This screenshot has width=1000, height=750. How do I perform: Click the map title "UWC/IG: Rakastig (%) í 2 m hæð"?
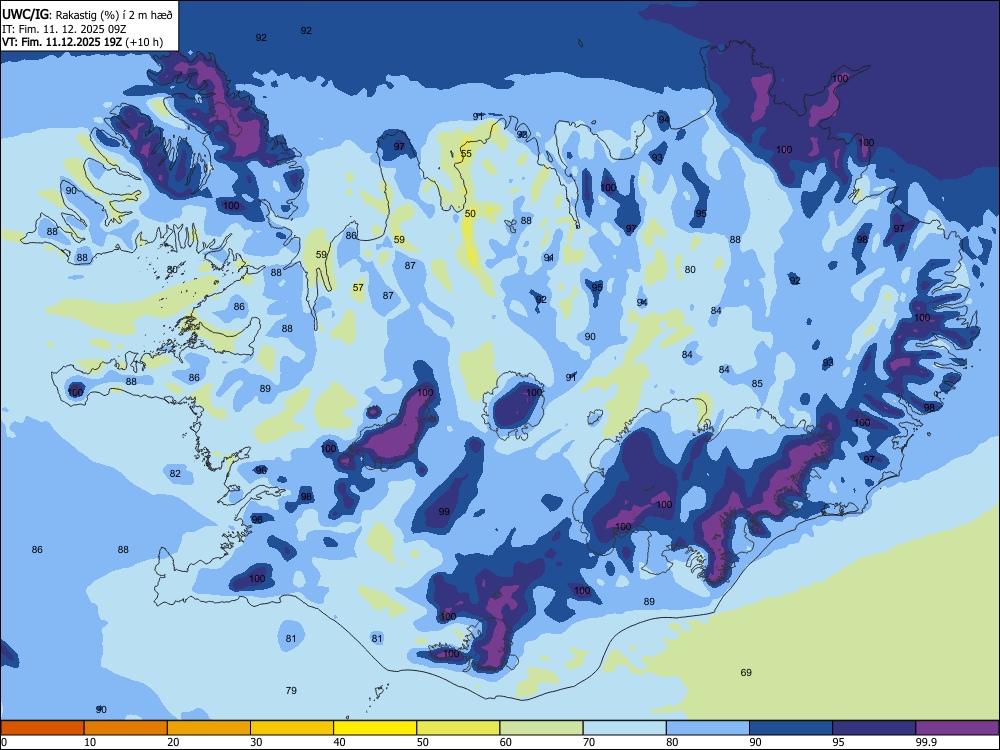(x=87, y=14)
